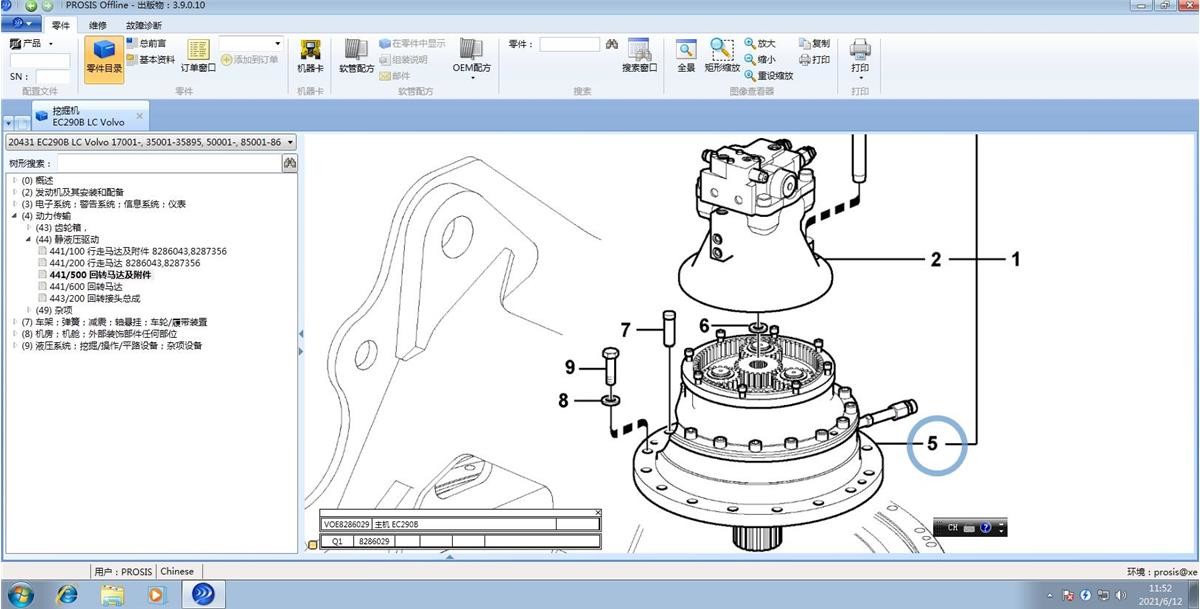The image size is (1200, 609).
Task: Select 441/600 回转马达 tree item
Action: [x=86, y=287]
